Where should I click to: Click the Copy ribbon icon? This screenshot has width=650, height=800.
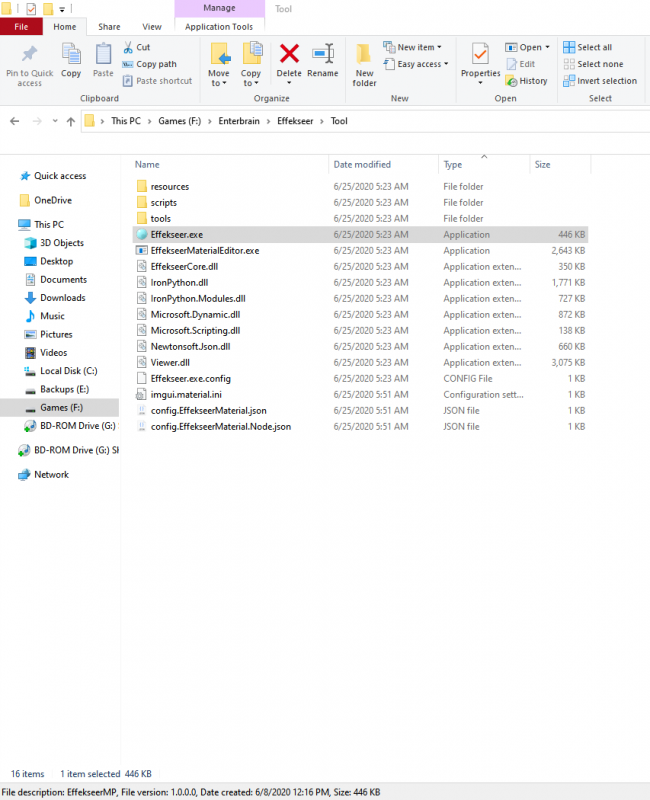[x=71, y=54]
